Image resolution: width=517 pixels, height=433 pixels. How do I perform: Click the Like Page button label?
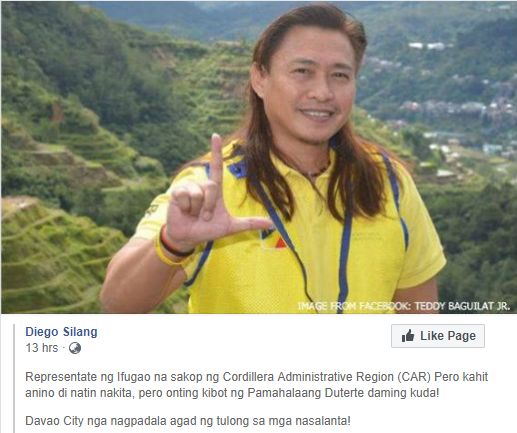click(x=448, y=336)
